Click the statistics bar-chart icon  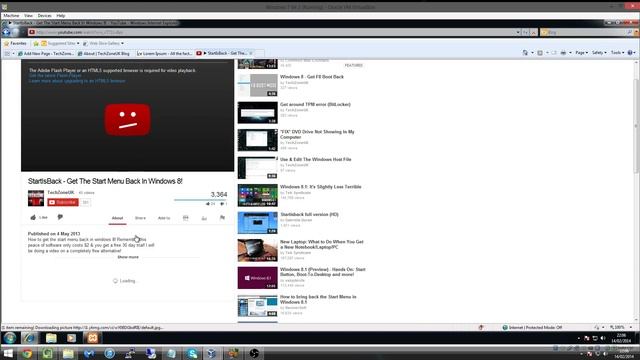coord(204,218)
